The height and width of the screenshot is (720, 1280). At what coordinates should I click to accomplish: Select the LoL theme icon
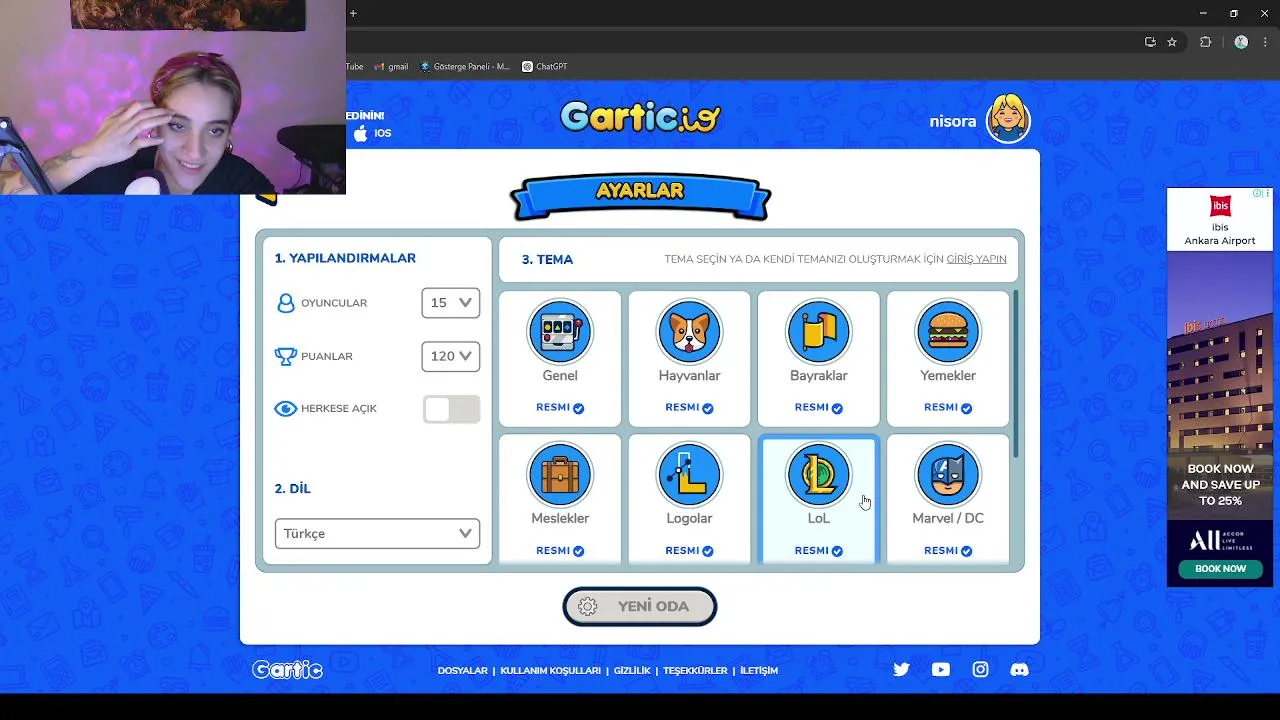(819, 475)
